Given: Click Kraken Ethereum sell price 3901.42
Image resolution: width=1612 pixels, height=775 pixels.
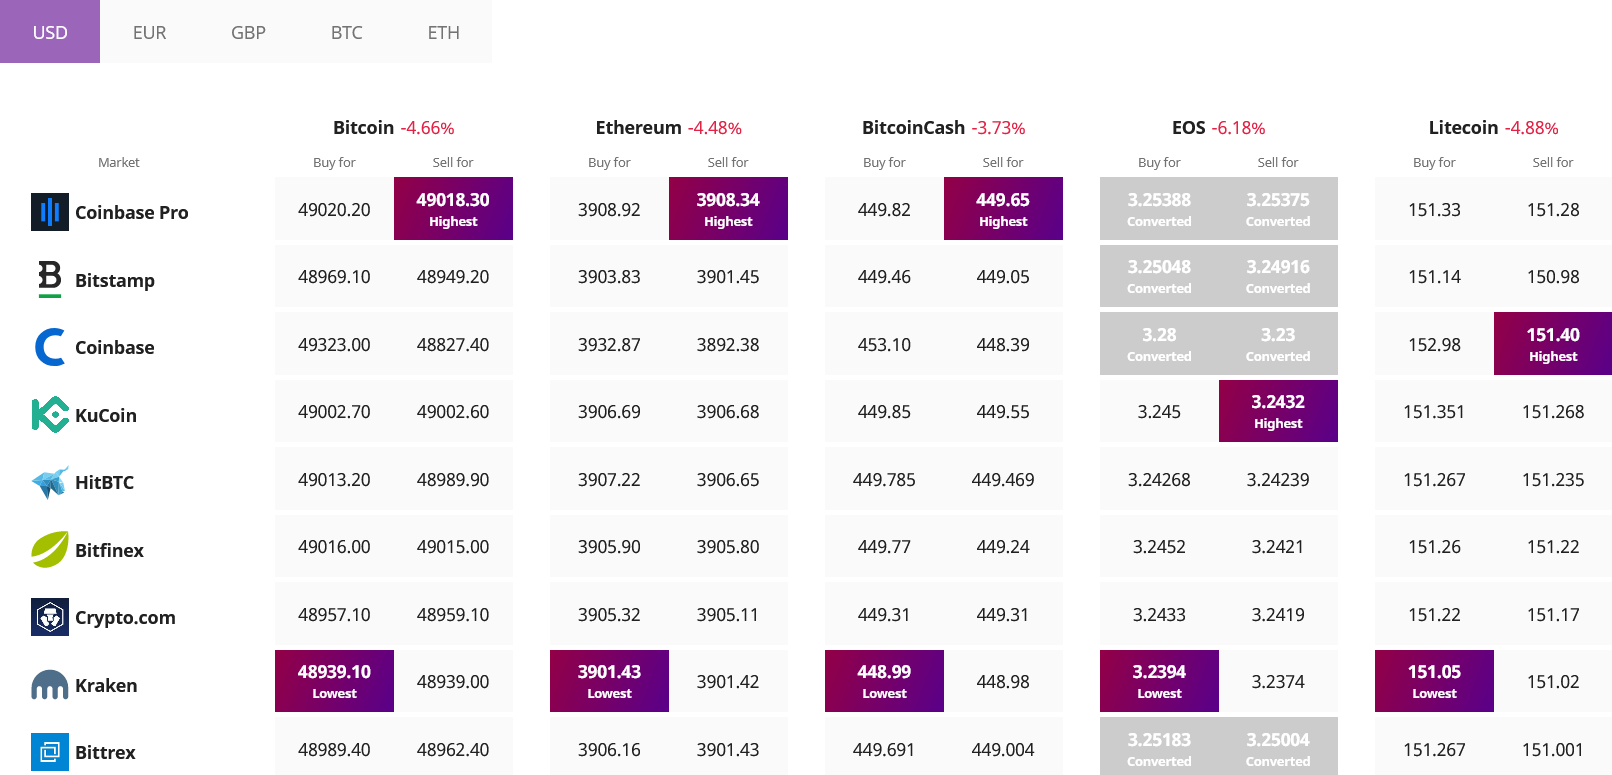Looking at the screenshot, I should pos(728,681).
